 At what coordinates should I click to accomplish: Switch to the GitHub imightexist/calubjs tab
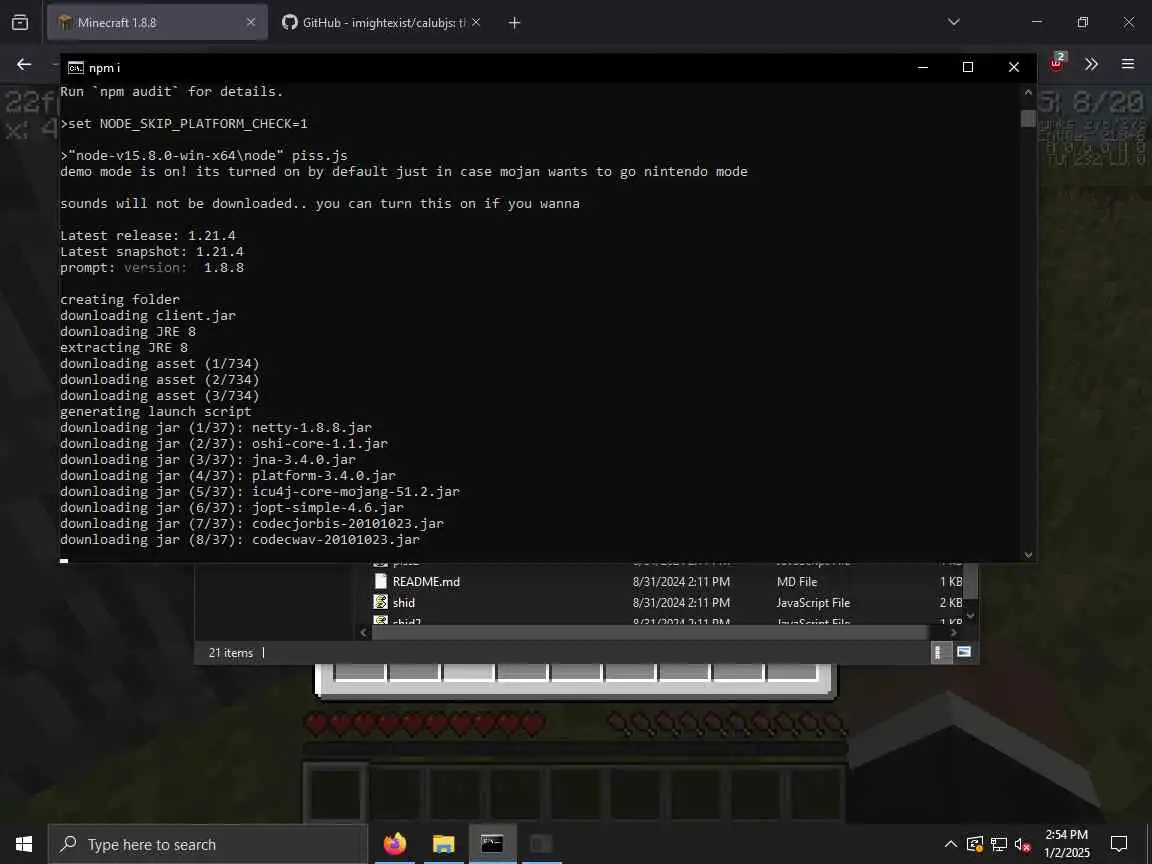[381, 23]
